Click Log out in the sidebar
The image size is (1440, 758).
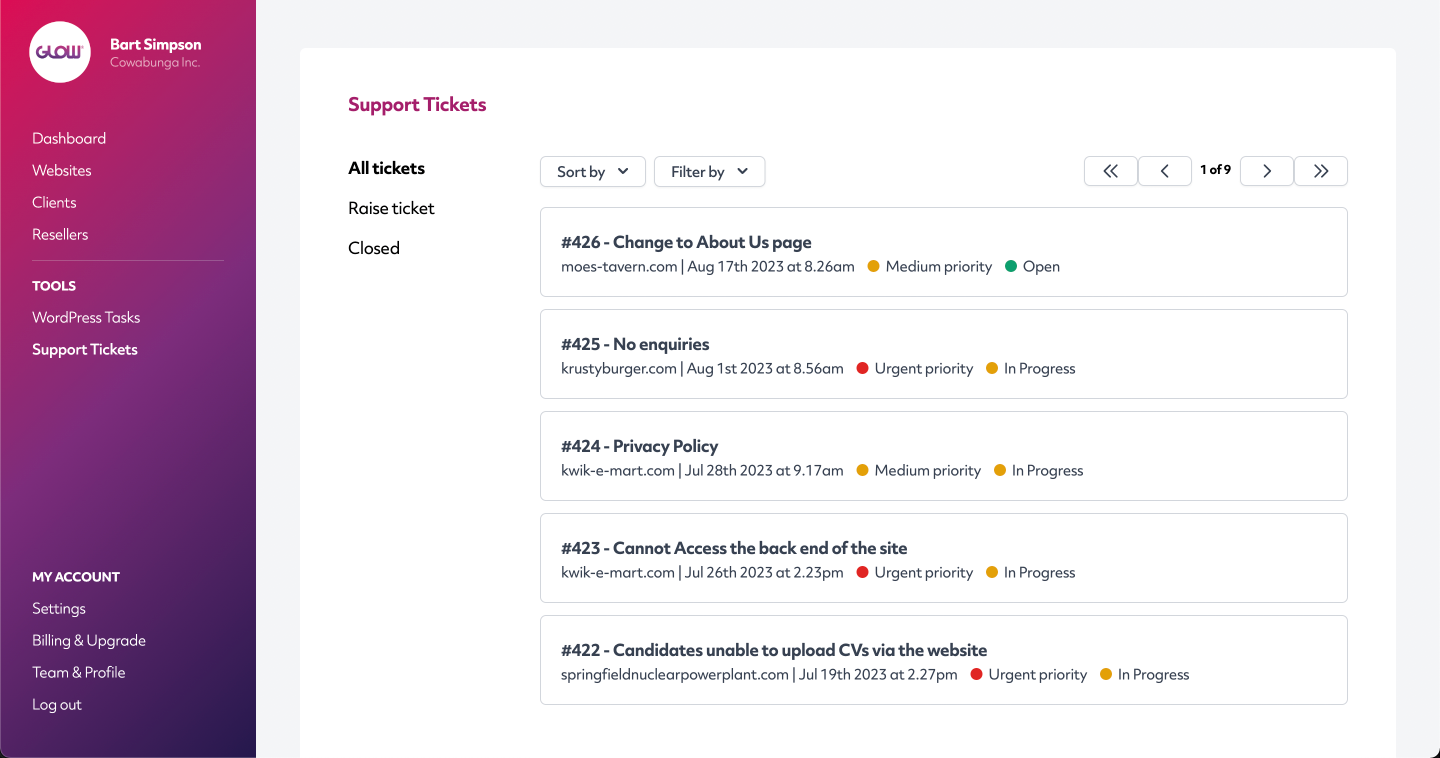(x=57, y=704)
